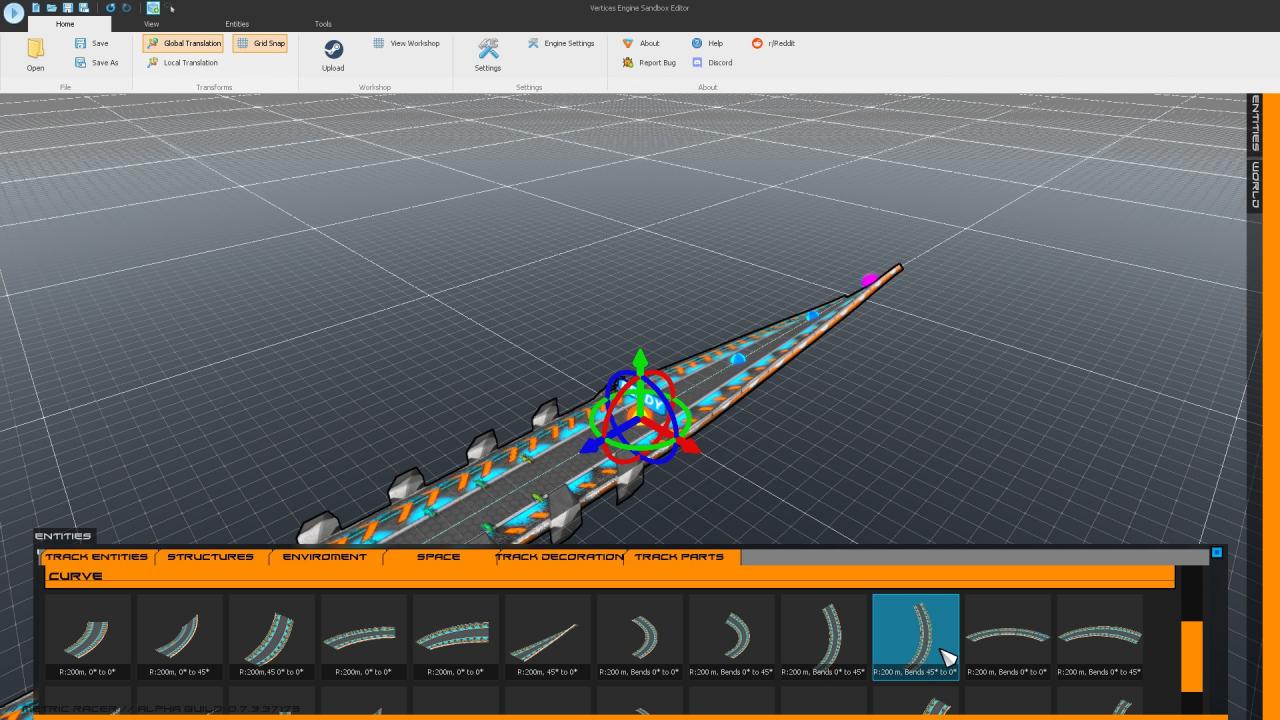Switch to the Entities ribbon tab
Screen dimensions: 1280x720
[237, 24]
